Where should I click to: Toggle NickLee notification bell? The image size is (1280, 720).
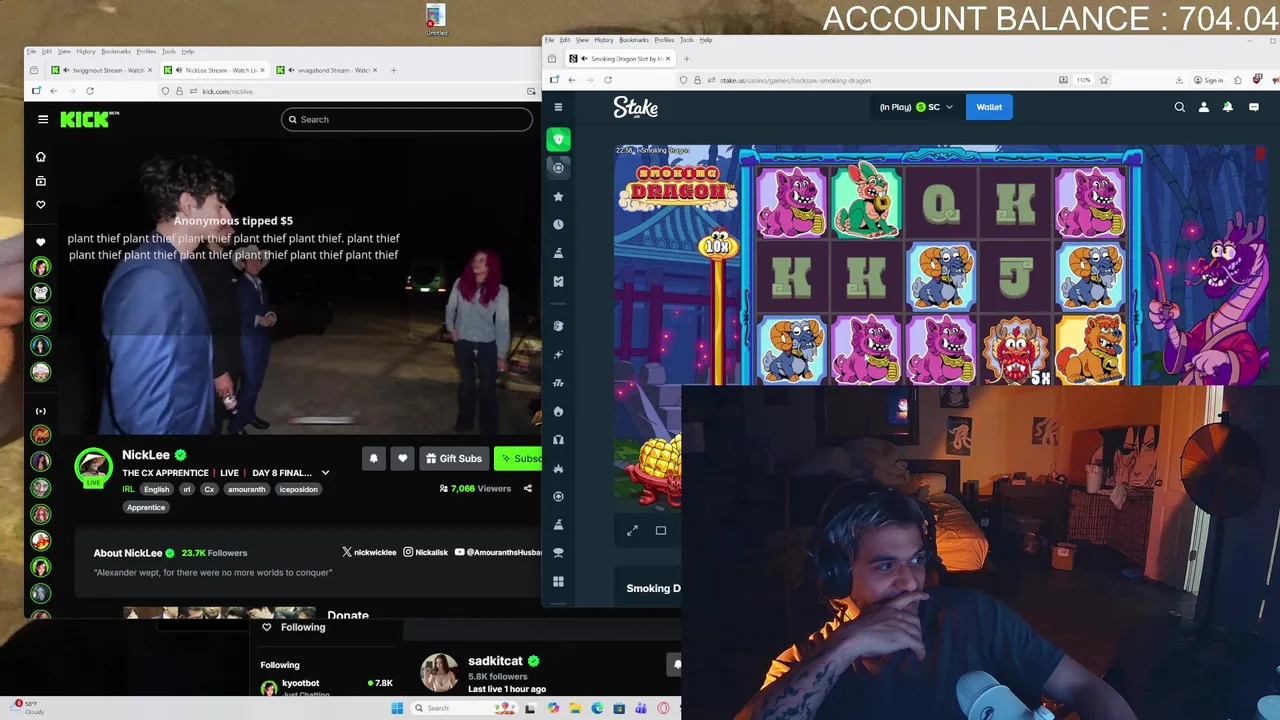374,458
